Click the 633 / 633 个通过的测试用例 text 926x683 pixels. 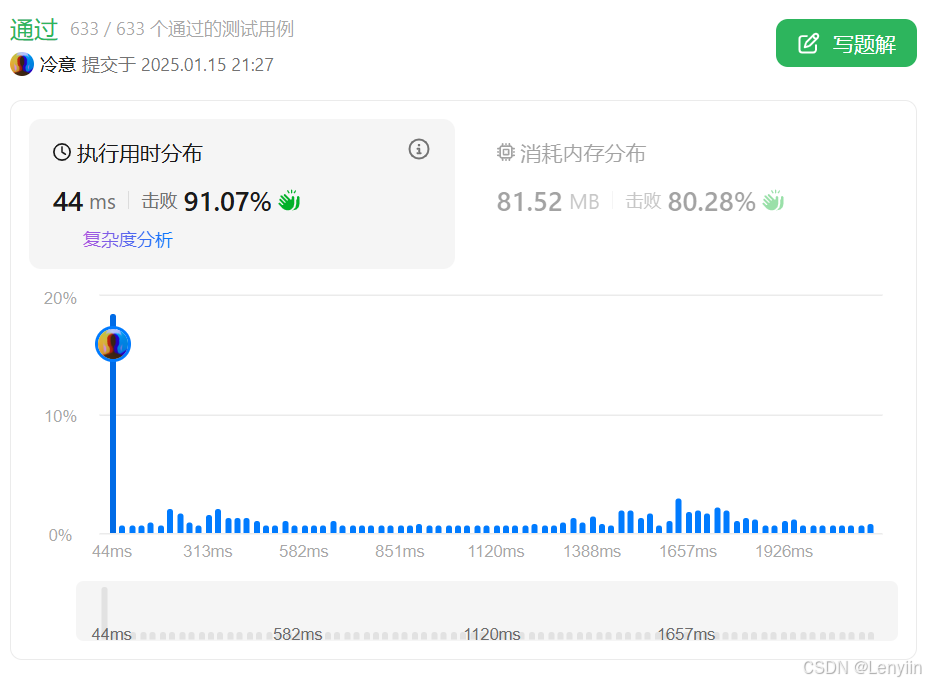(182, 29)
